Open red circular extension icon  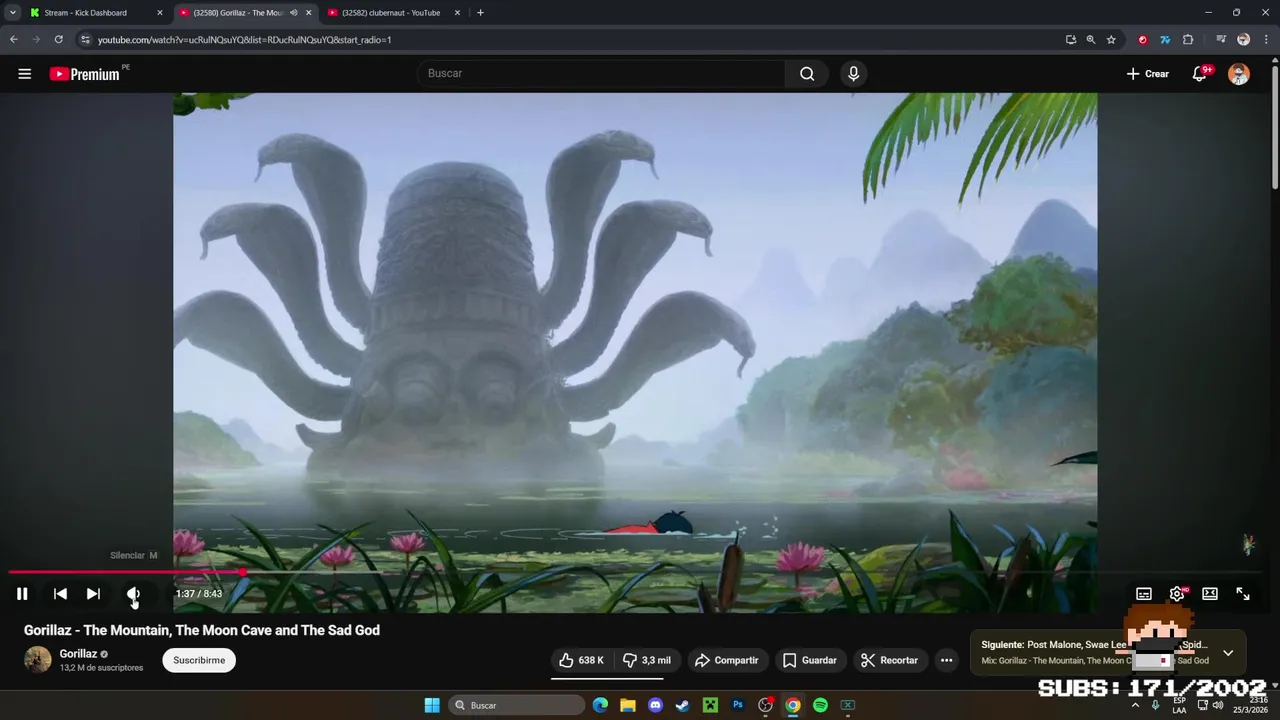pyautogui.click(x=1143, y=40)
